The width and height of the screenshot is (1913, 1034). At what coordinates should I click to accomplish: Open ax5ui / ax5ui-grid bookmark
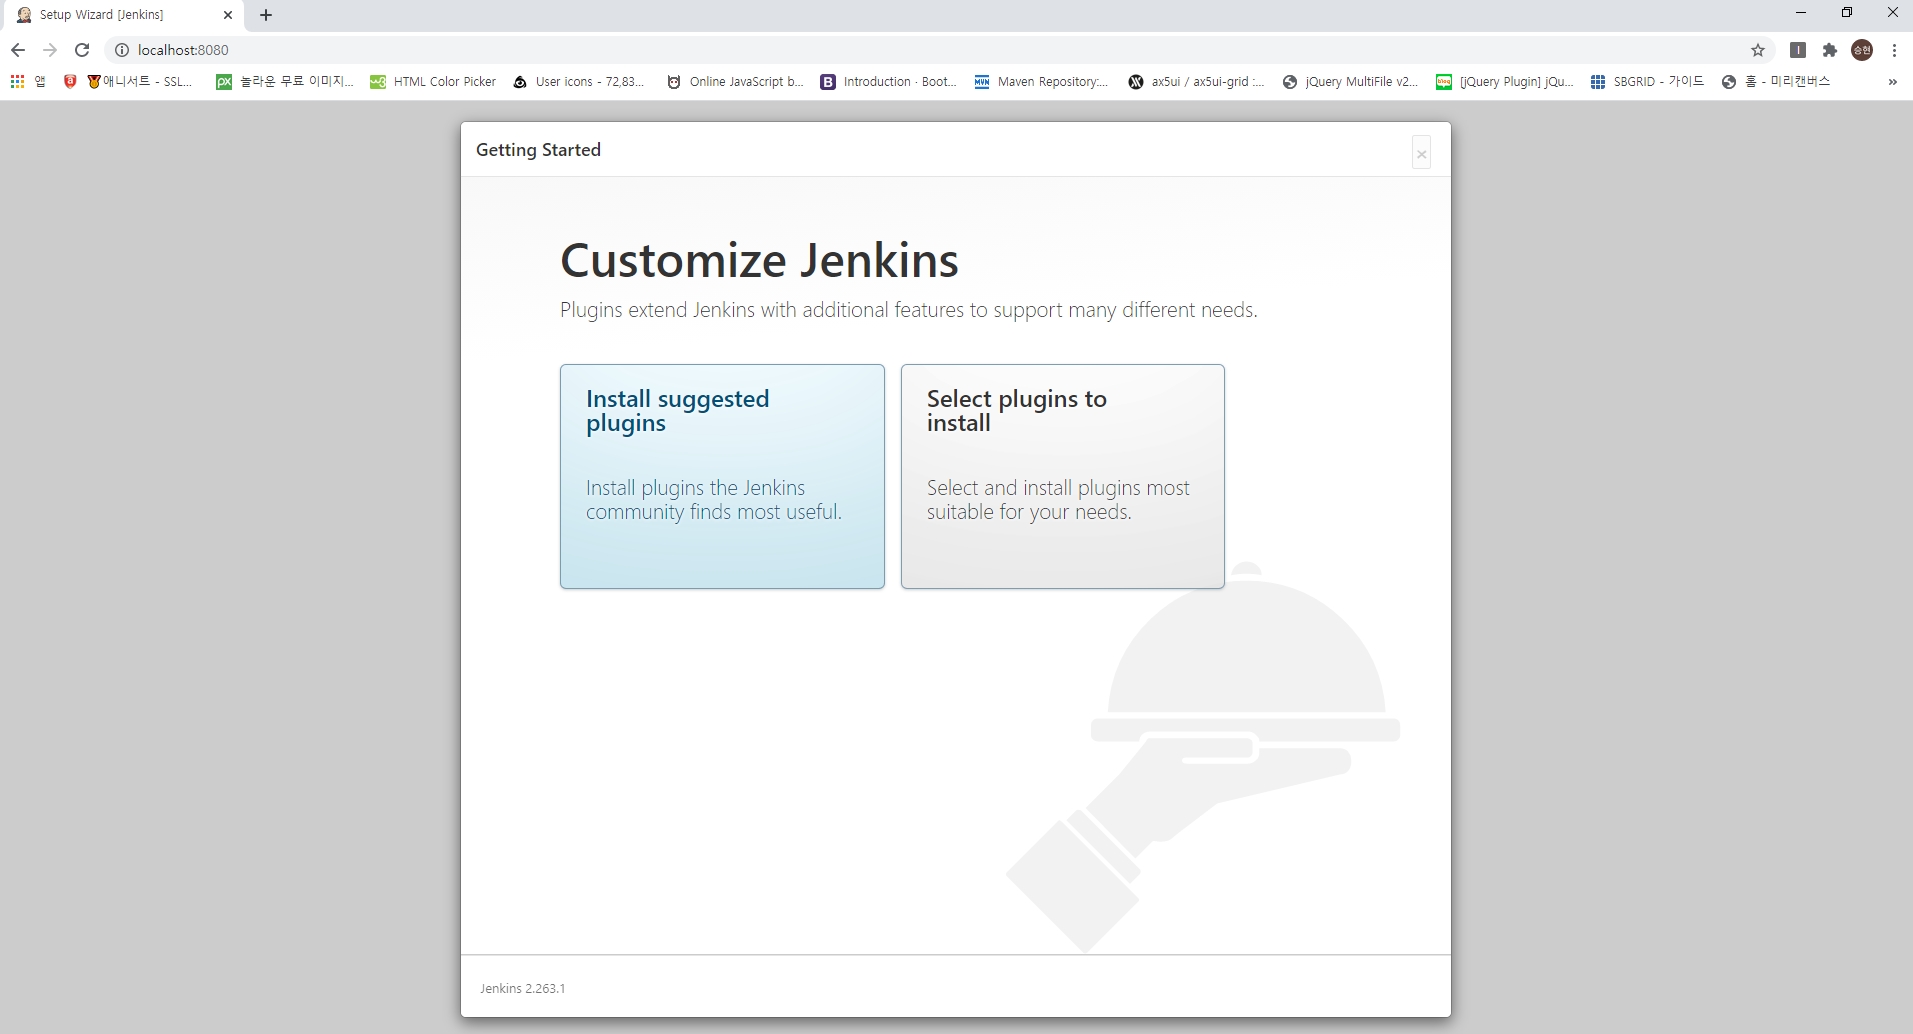click(1196, 82)
